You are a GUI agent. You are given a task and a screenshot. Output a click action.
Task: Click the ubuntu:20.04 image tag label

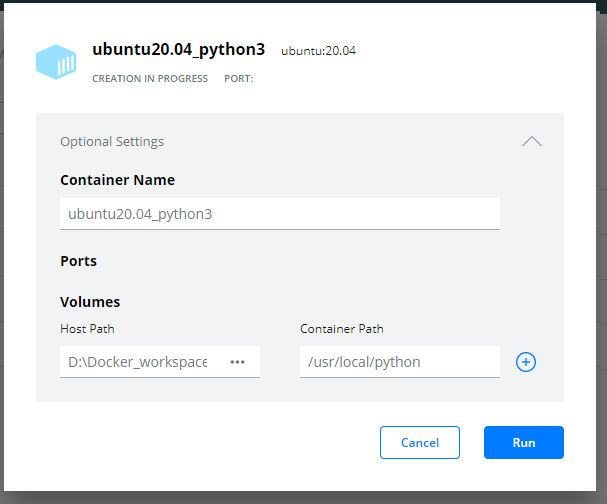pyautogui.click(x=318, y=51)
